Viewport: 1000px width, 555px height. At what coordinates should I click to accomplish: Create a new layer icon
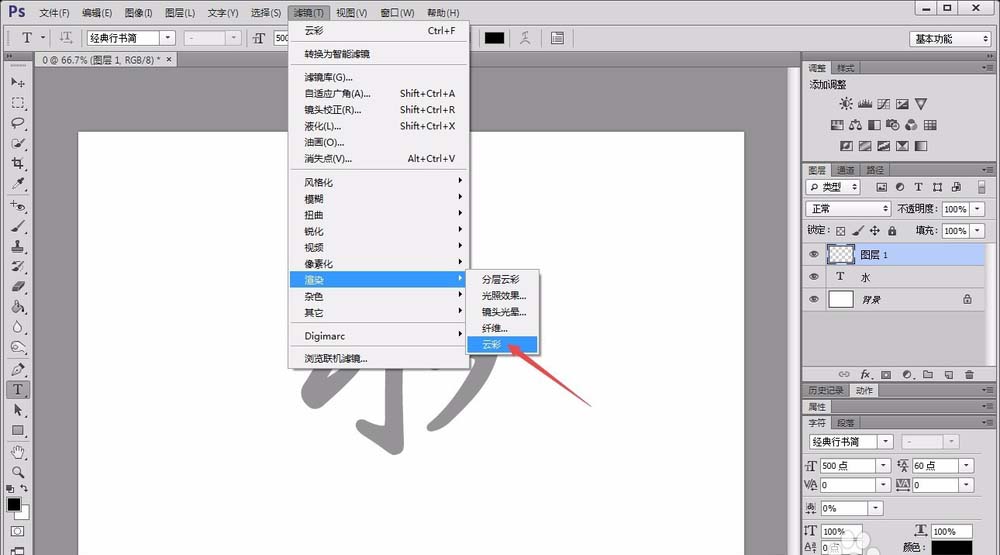949,374
